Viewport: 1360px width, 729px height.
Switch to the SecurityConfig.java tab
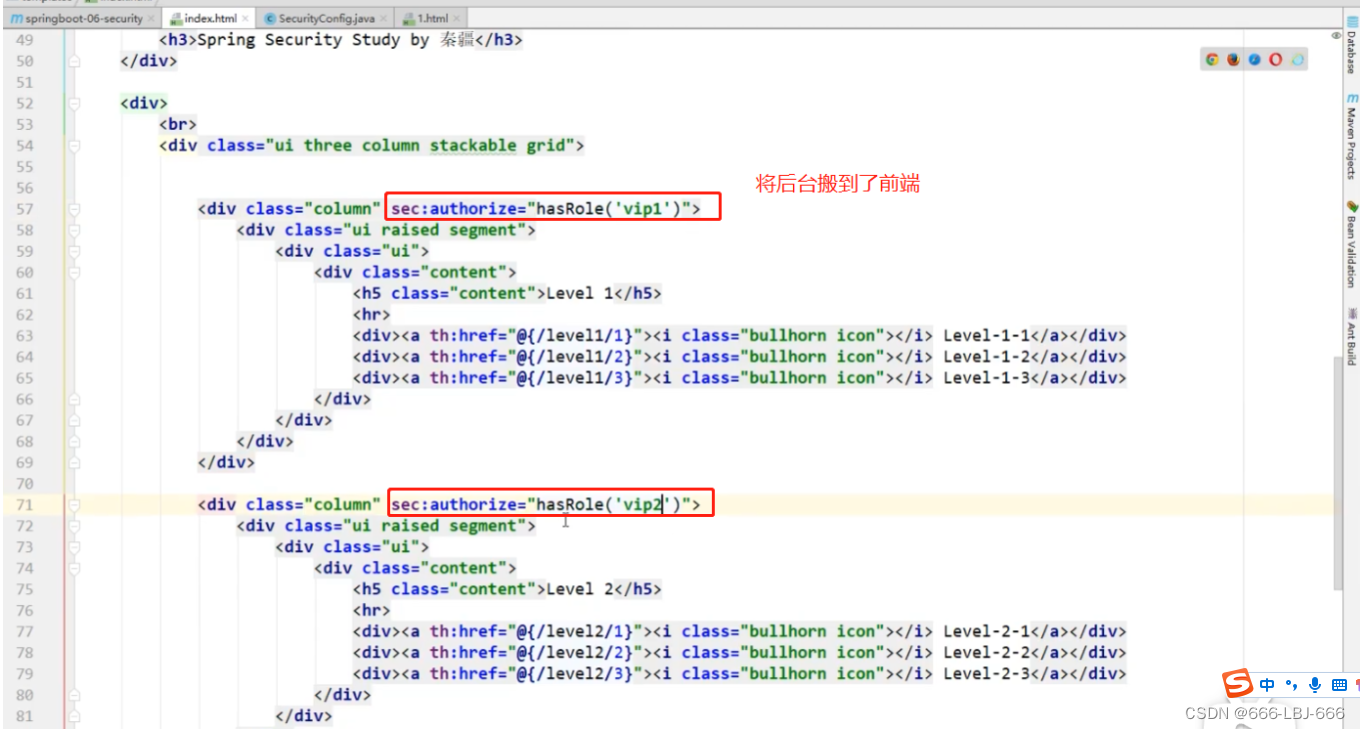click(x=326, y=18)
